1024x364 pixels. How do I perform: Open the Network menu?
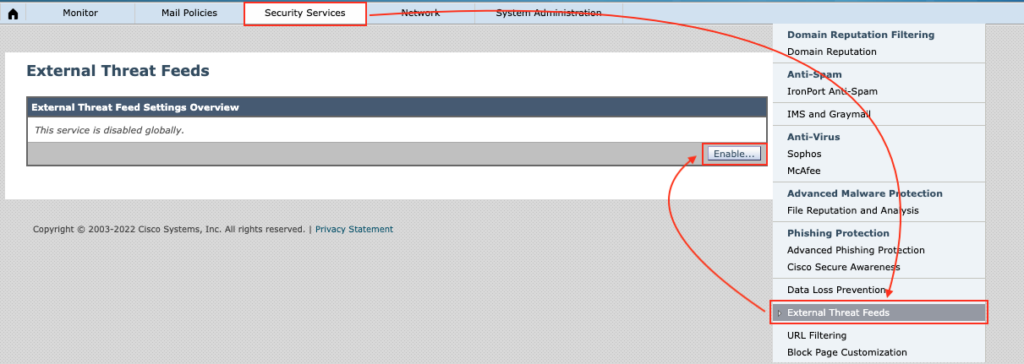[x=420, y=13]
